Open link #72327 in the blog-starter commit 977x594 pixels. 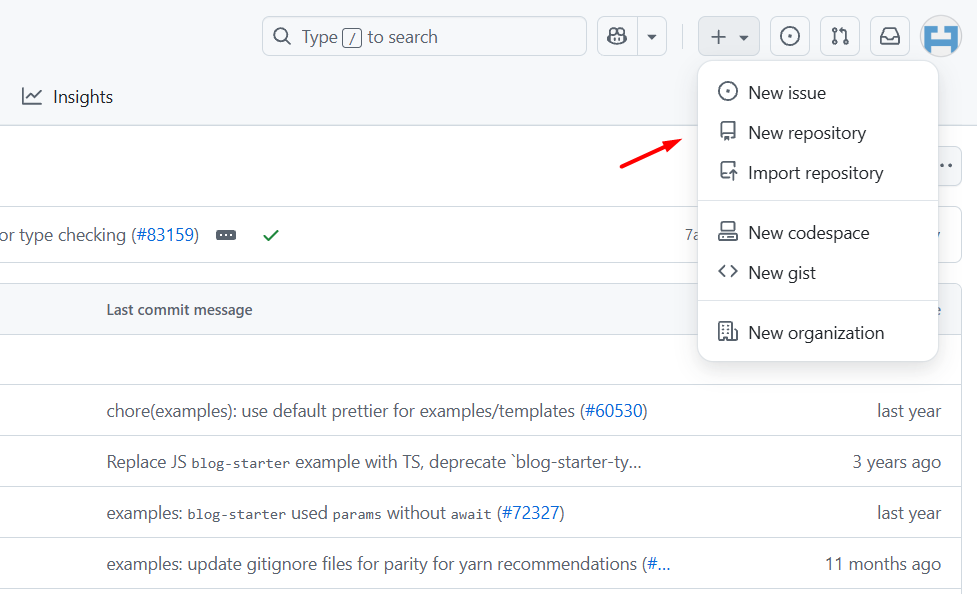[x=531, y=512]
